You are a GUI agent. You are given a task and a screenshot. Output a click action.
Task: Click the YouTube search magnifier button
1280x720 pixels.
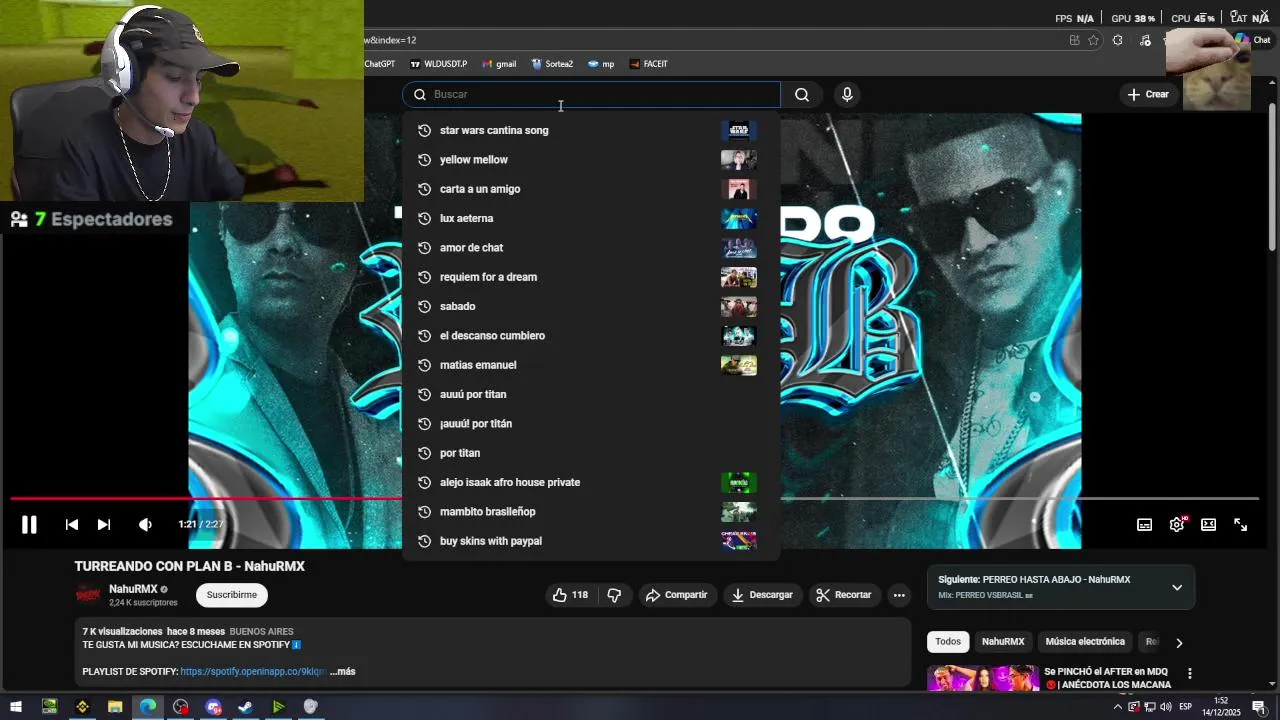[802, 94]
